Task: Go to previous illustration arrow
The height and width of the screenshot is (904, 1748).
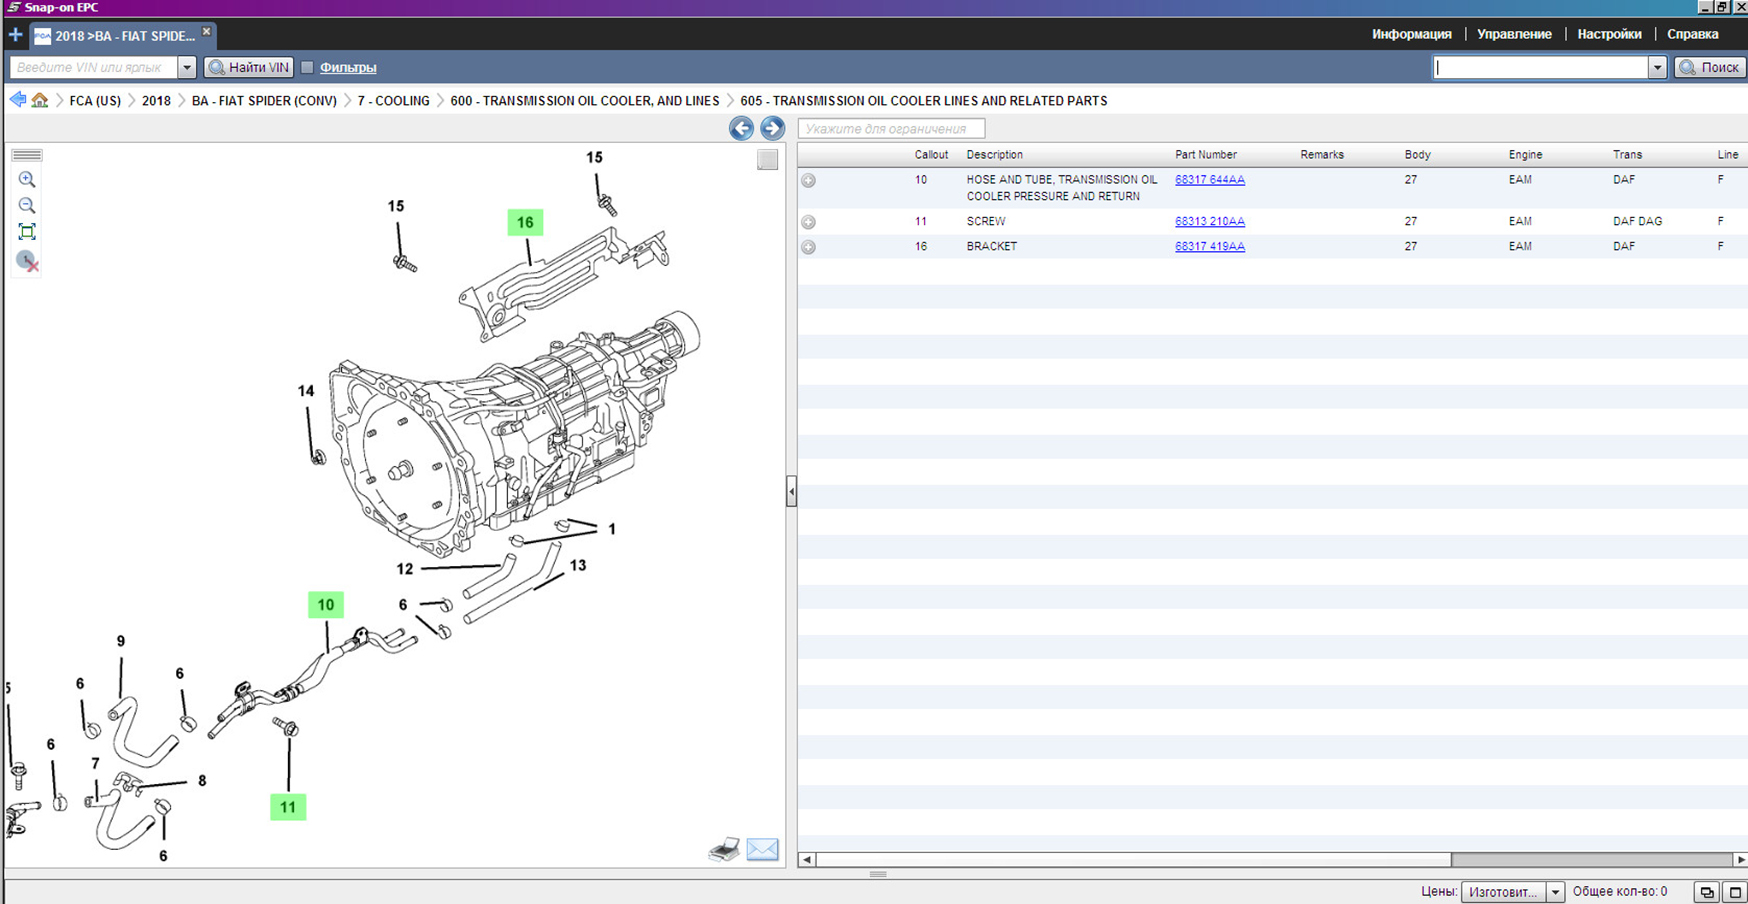Action: coord(741,128)
